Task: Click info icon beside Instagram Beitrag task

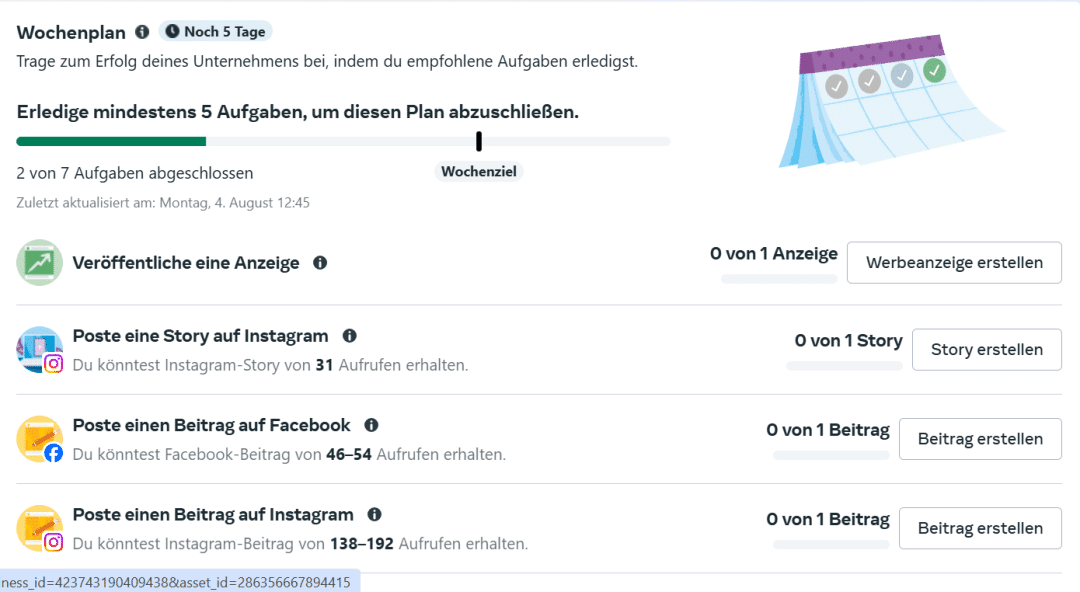Action: 374,515
